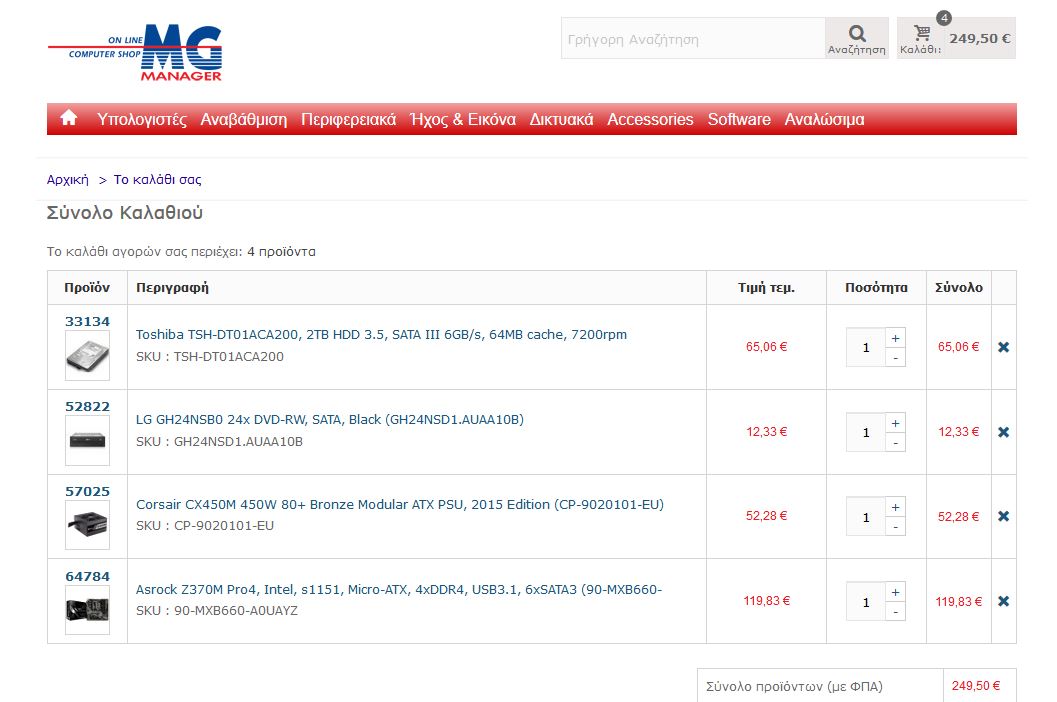Open the Ήχος & Εικόνα menu
The image size is (1057, 702).
click(463, 119)
